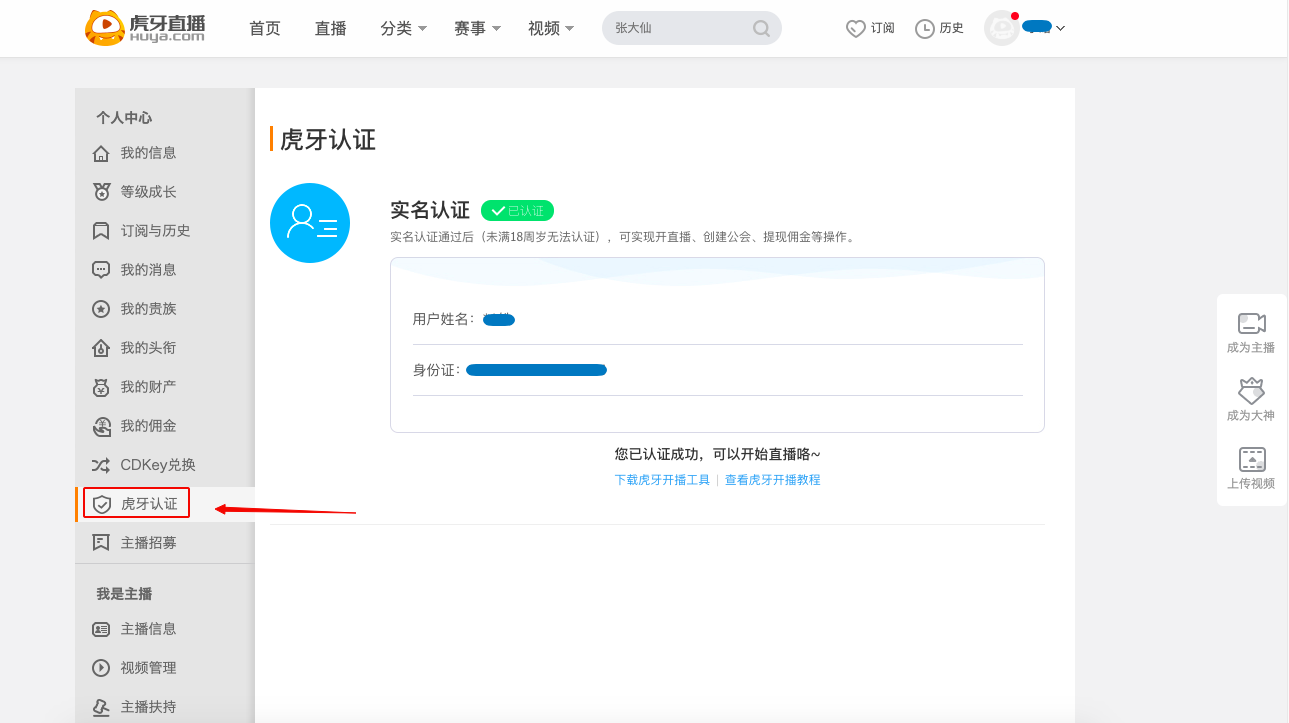
Task: Click the CDKey兑换 shuffle icon
Action: point(101,465)
